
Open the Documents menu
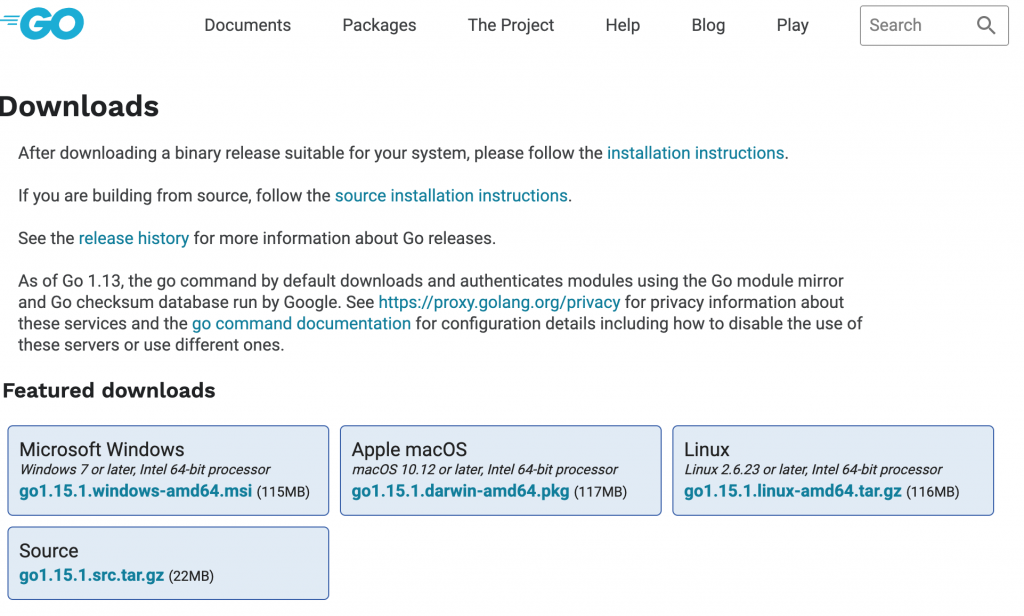click(x=248, y=25)
